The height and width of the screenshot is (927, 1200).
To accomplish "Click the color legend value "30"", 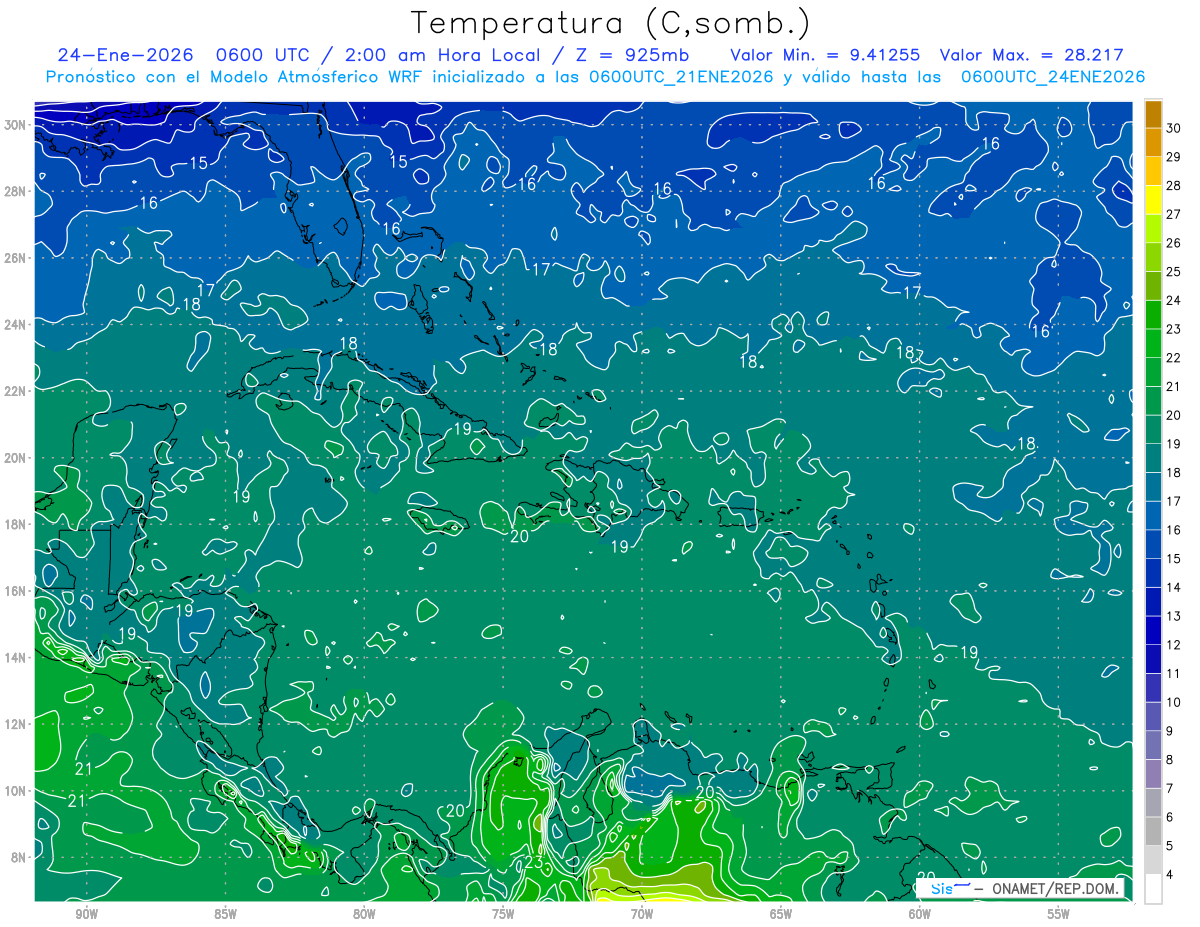I will click(x=1174, y=128).
